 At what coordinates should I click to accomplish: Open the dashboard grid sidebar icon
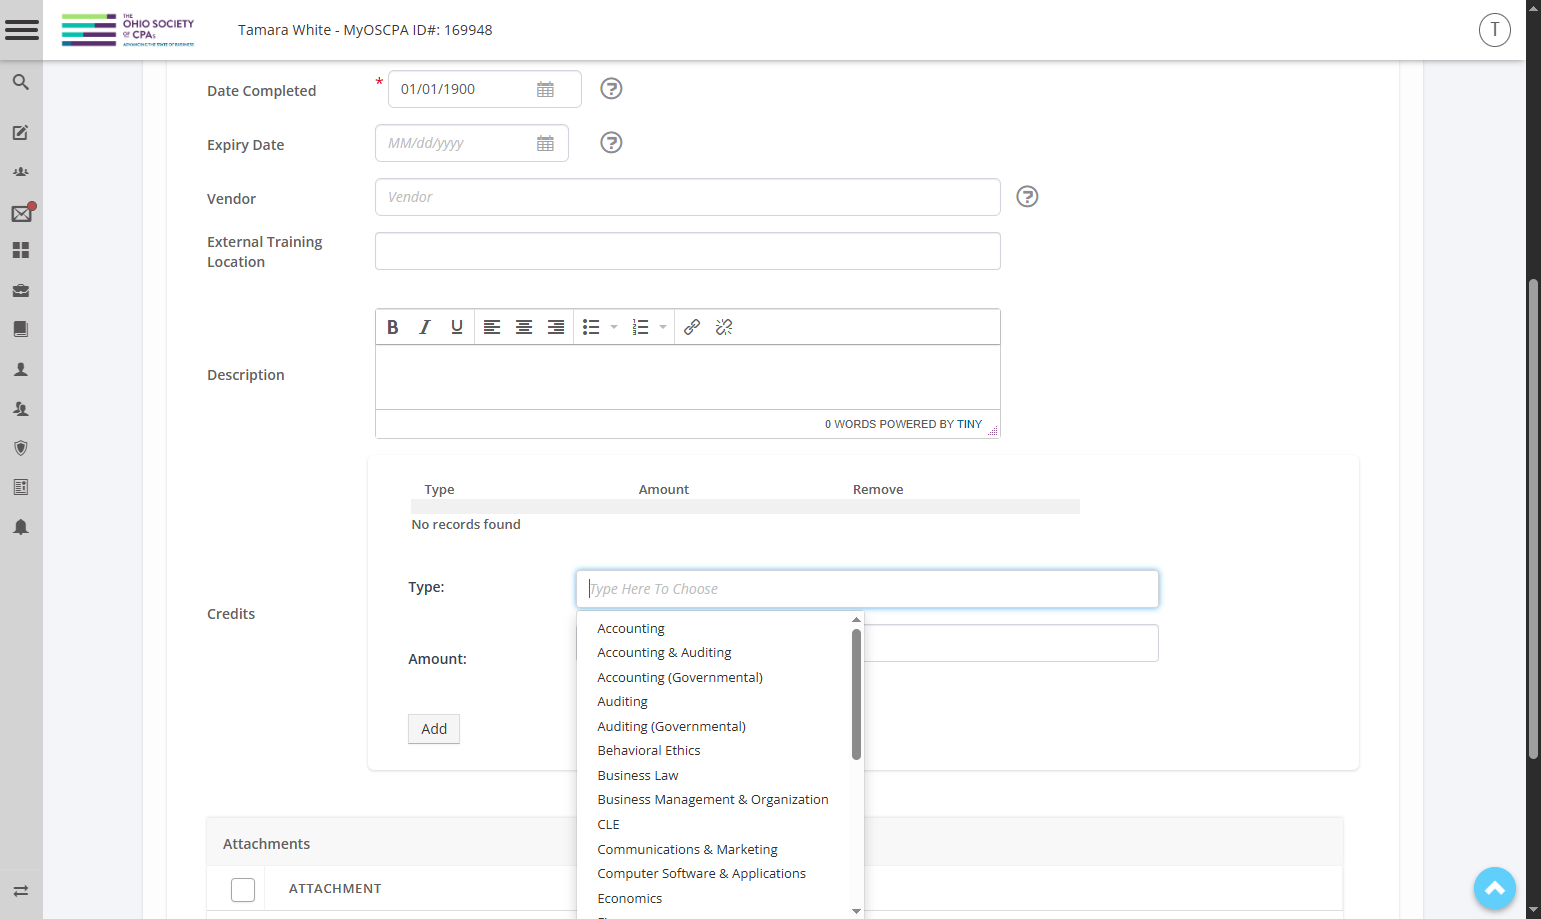[x=20, y=250]
